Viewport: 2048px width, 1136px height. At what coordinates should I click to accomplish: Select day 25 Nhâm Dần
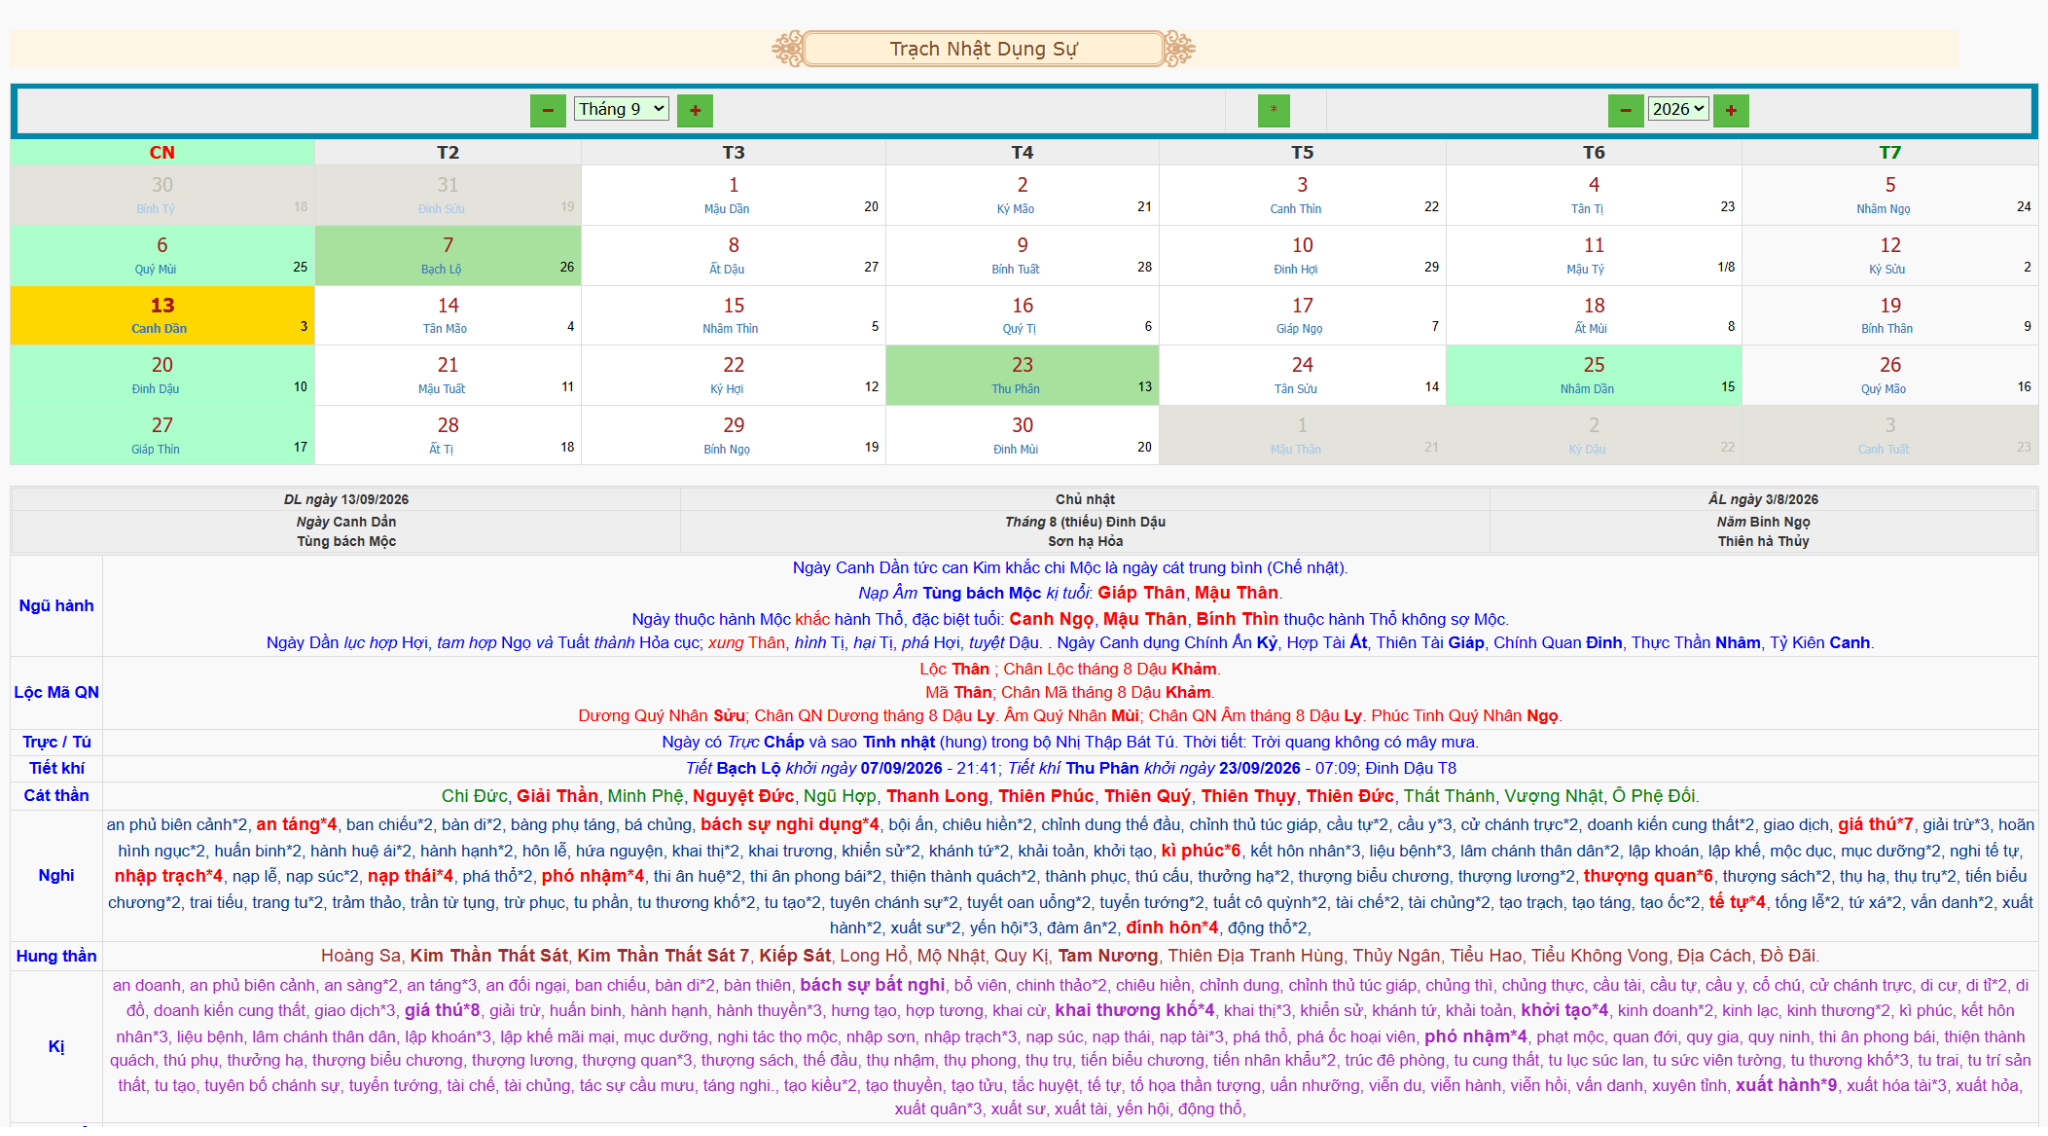coord(1594,376)
